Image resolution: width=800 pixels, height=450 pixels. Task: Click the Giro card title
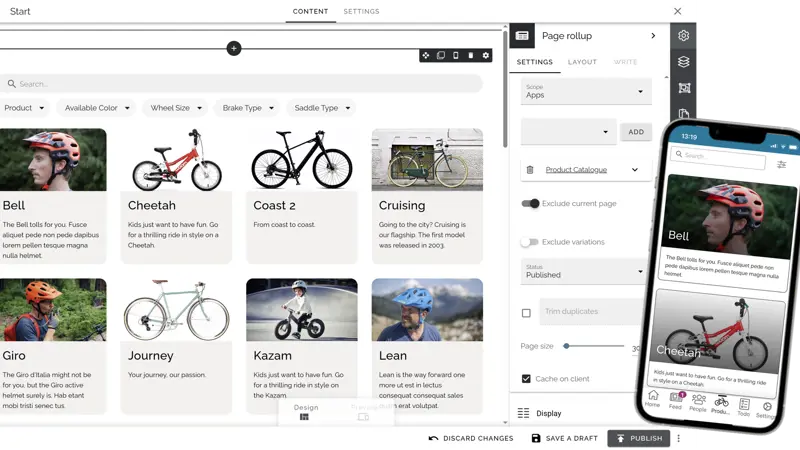(x=14, y=356)
